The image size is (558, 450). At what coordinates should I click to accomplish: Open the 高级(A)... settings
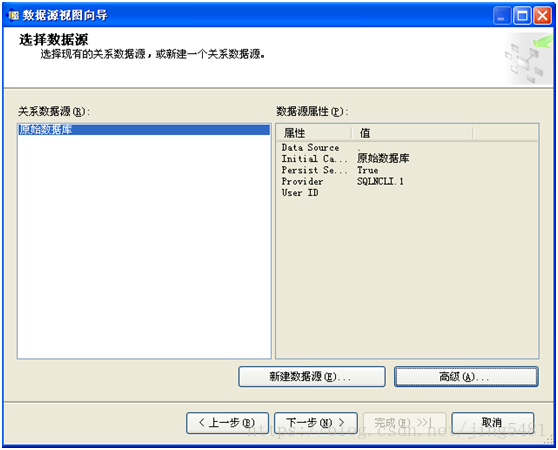pos(466,376)
